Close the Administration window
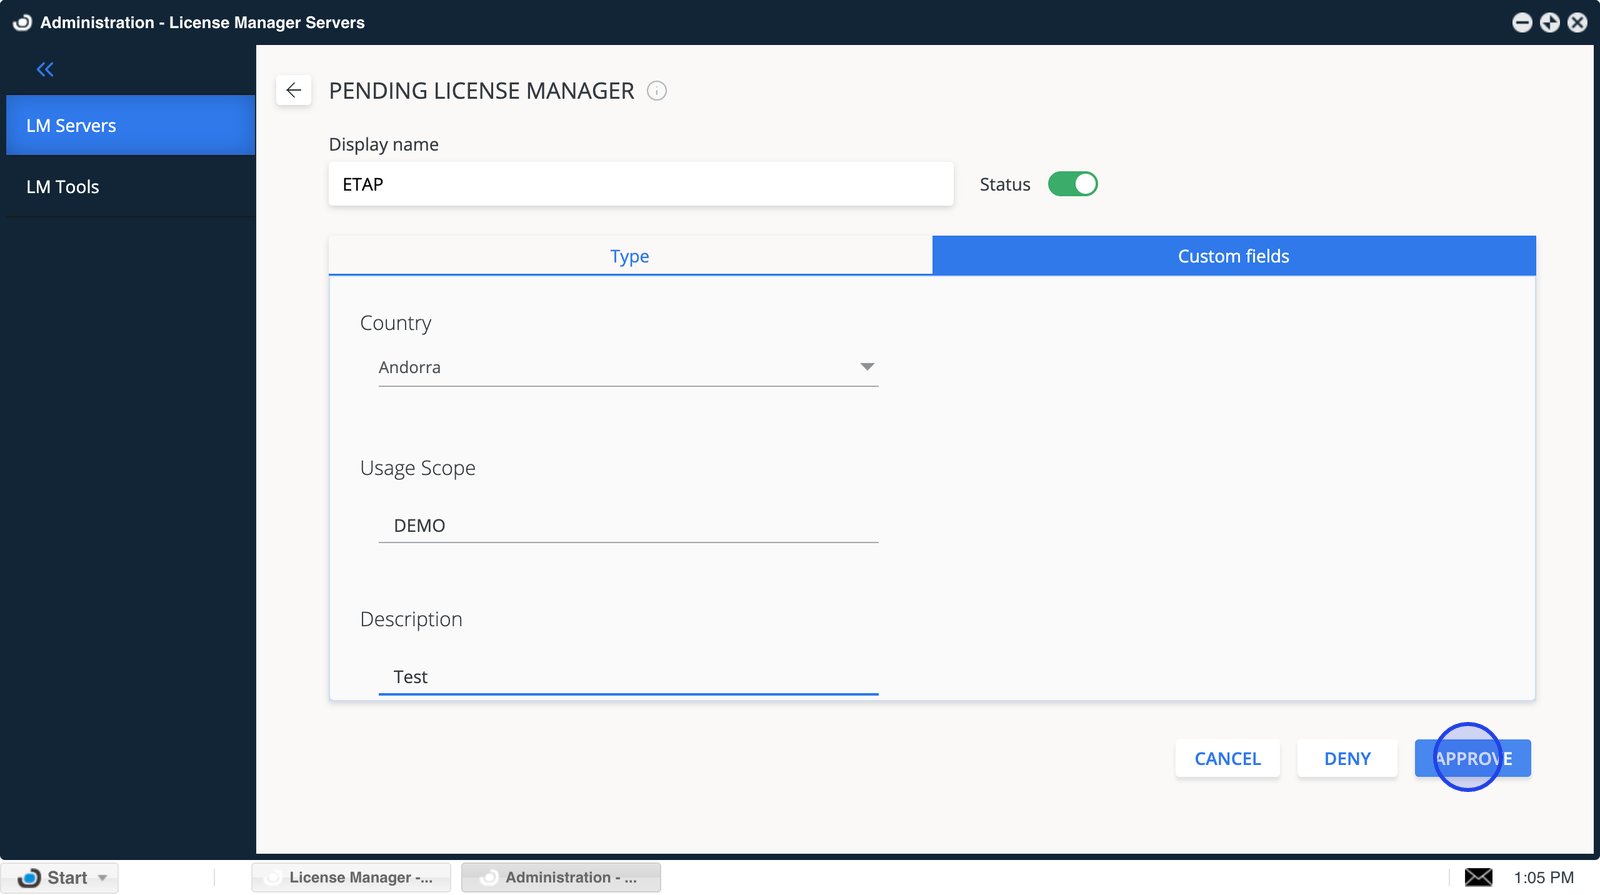The height and width of the screenshot is (895, 1600). click(x=1577, y=22)
